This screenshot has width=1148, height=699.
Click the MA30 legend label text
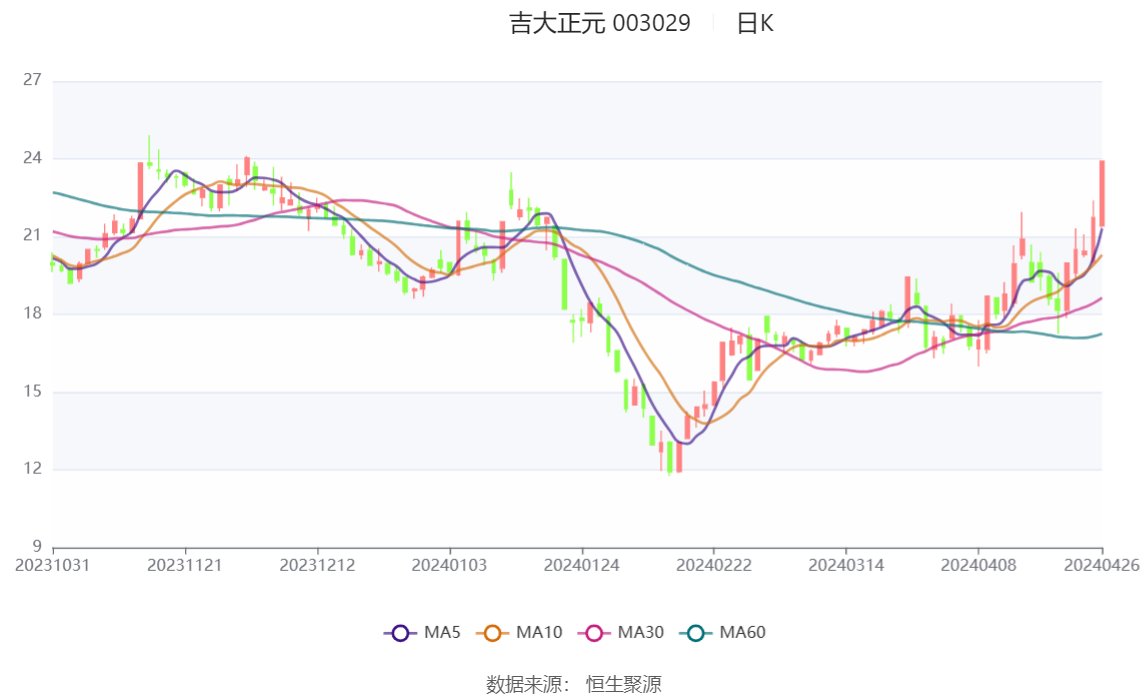[x=641, y=632]
